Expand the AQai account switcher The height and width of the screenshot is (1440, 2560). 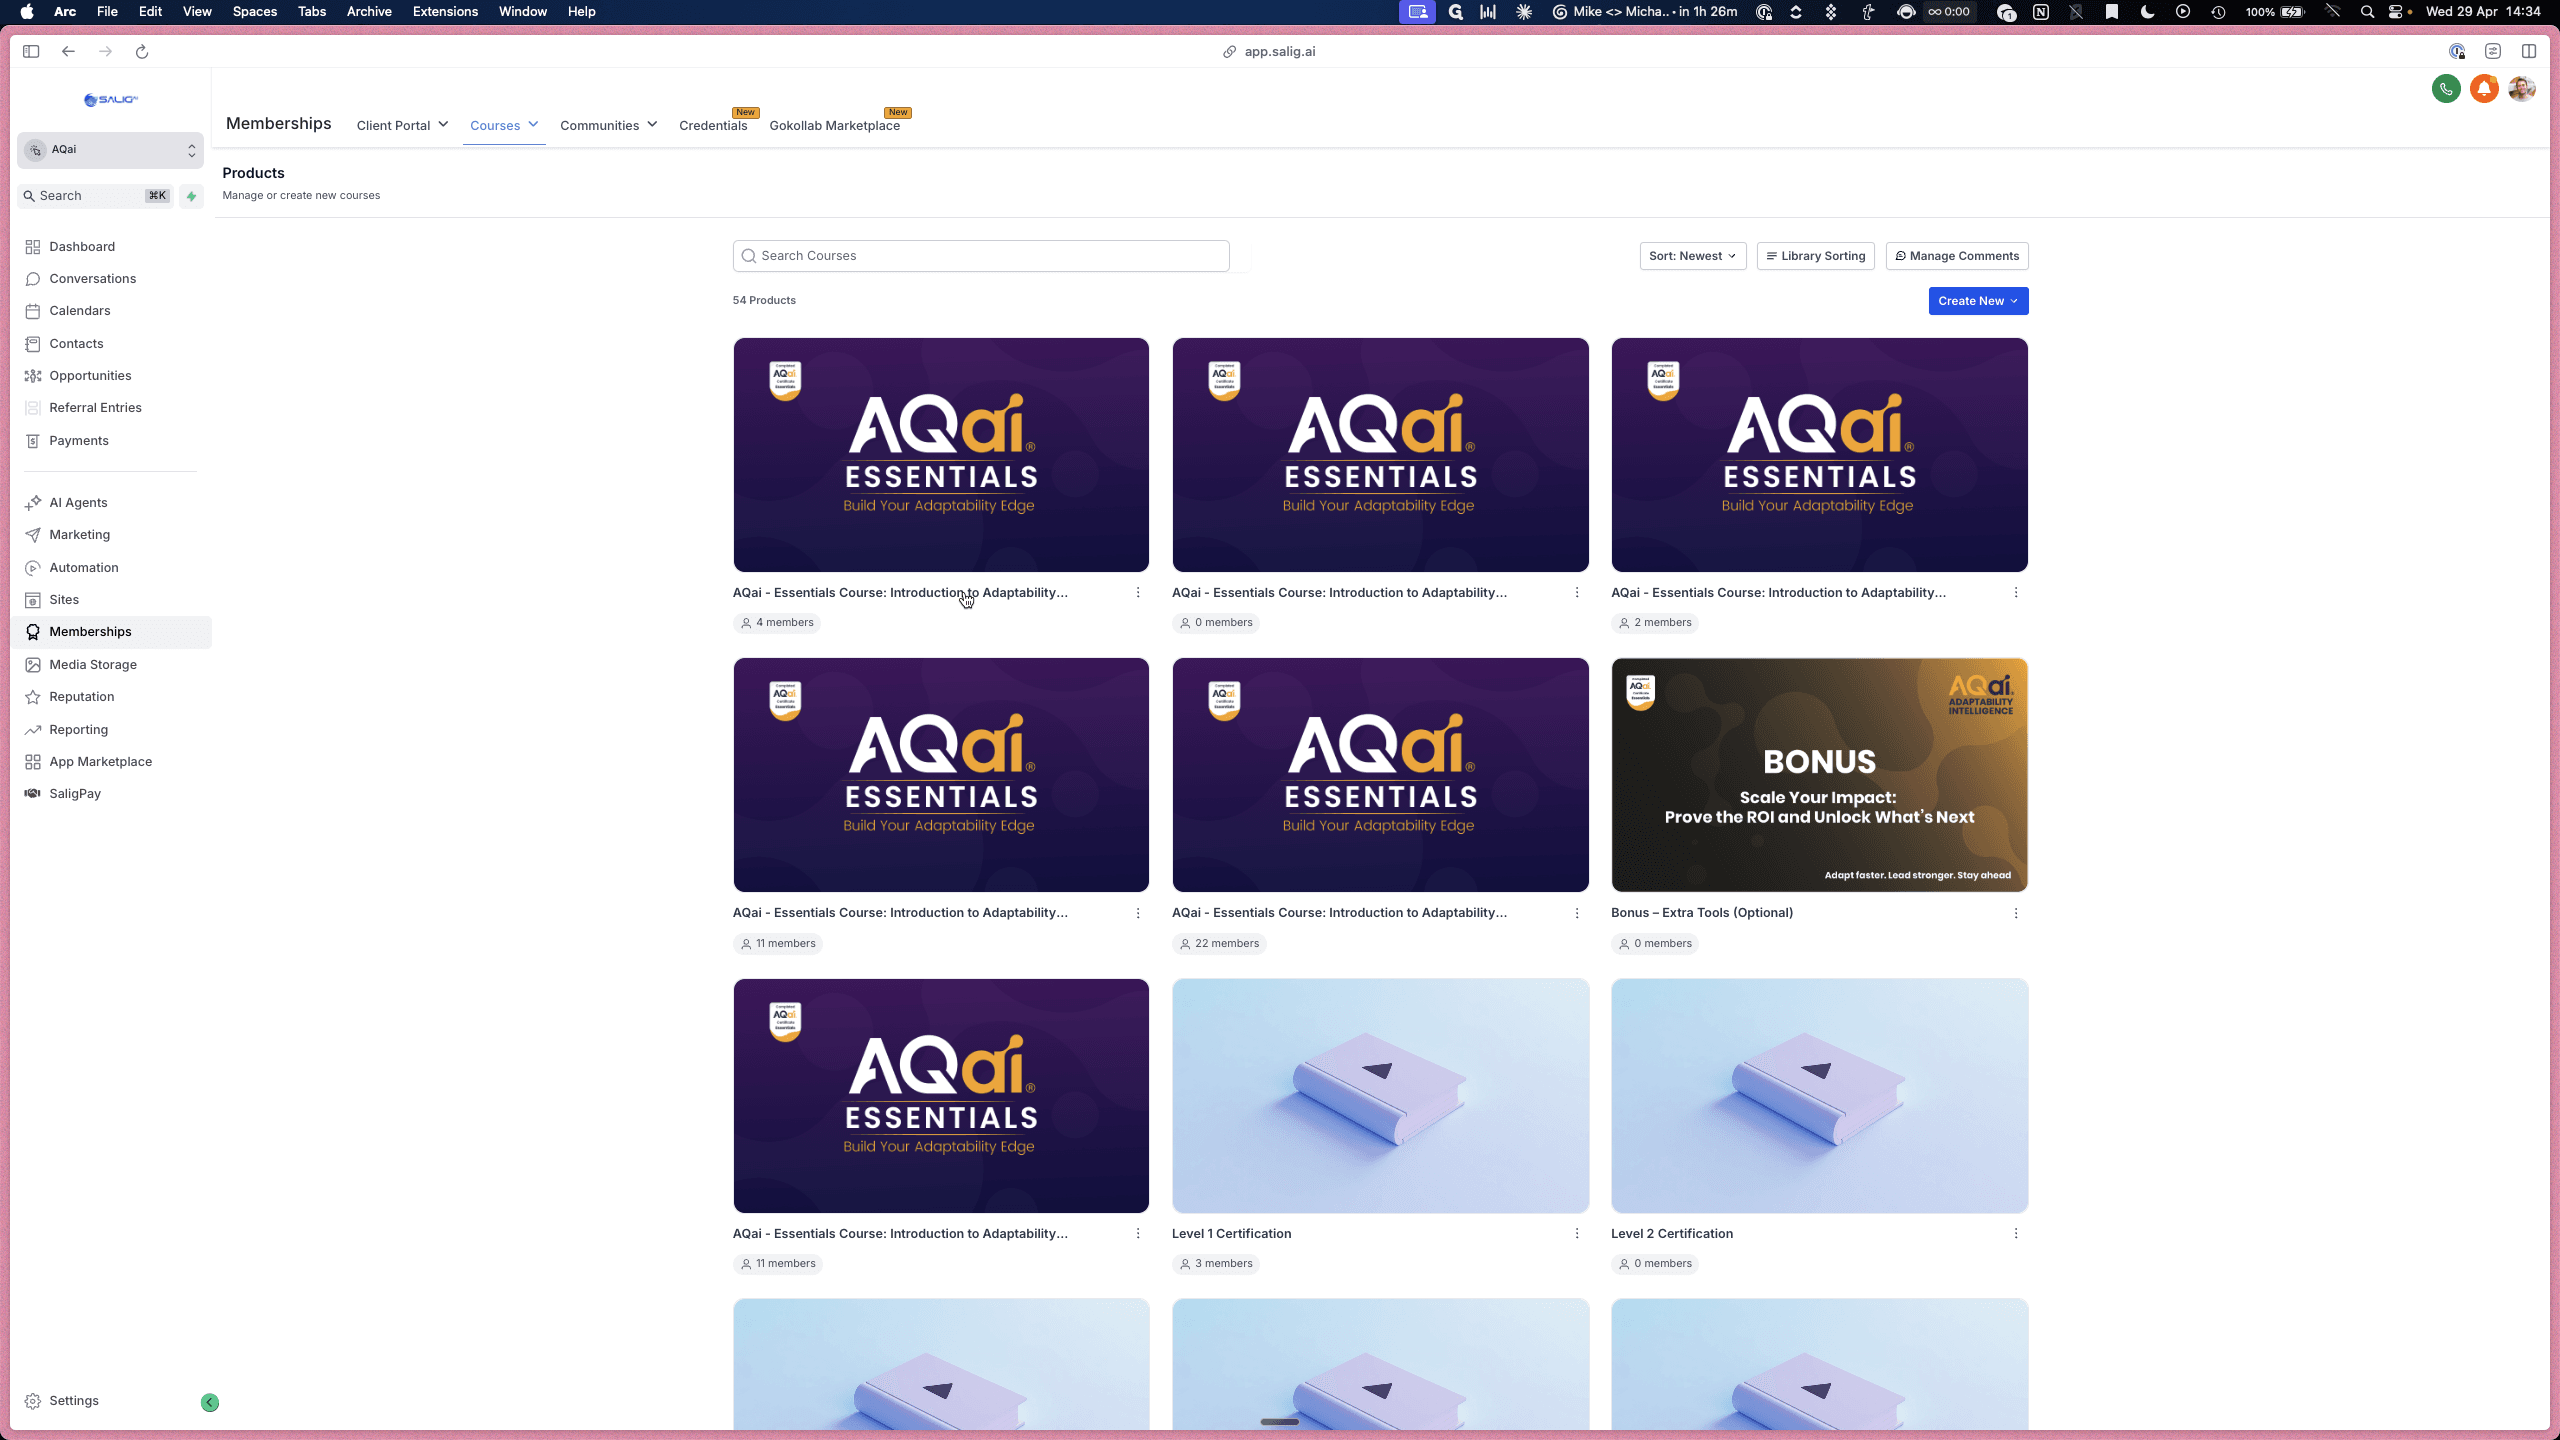110,150
